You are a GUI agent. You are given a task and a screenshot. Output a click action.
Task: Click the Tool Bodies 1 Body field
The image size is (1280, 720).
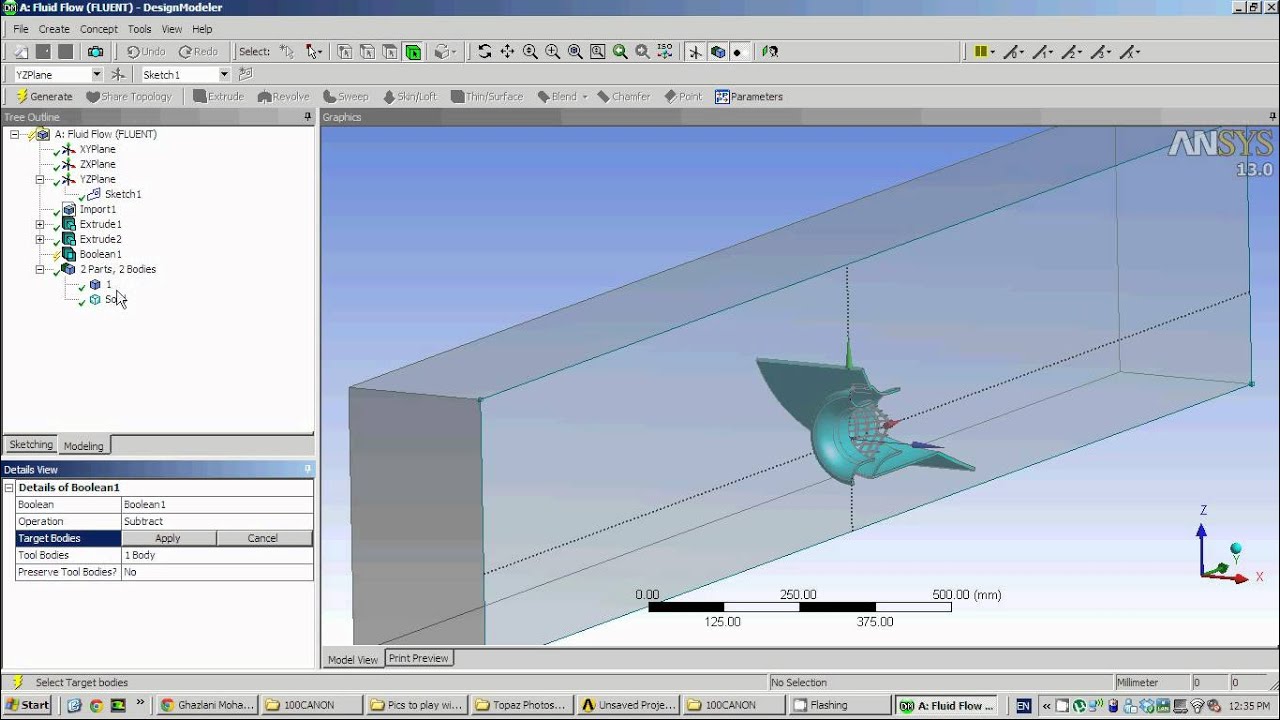(217, 556)
